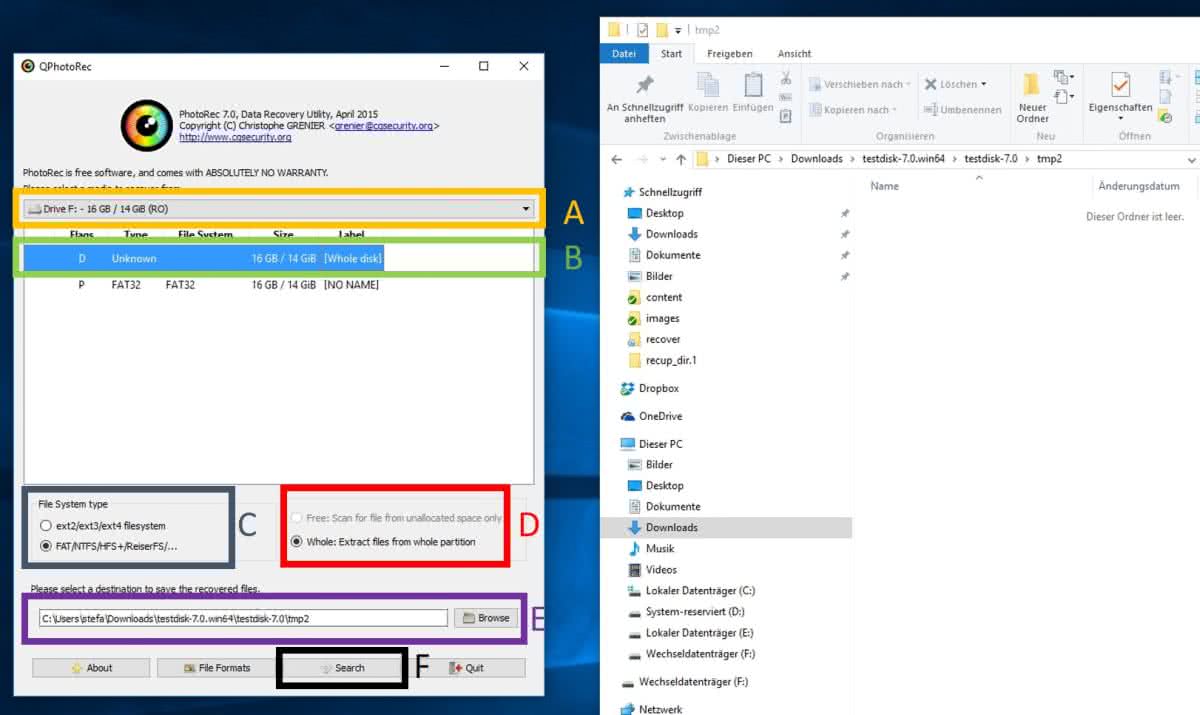Switch to the Start ribbon tab
Viewport: 1200px width, 715px height.
pyautogui.click(x=672, y=54)
